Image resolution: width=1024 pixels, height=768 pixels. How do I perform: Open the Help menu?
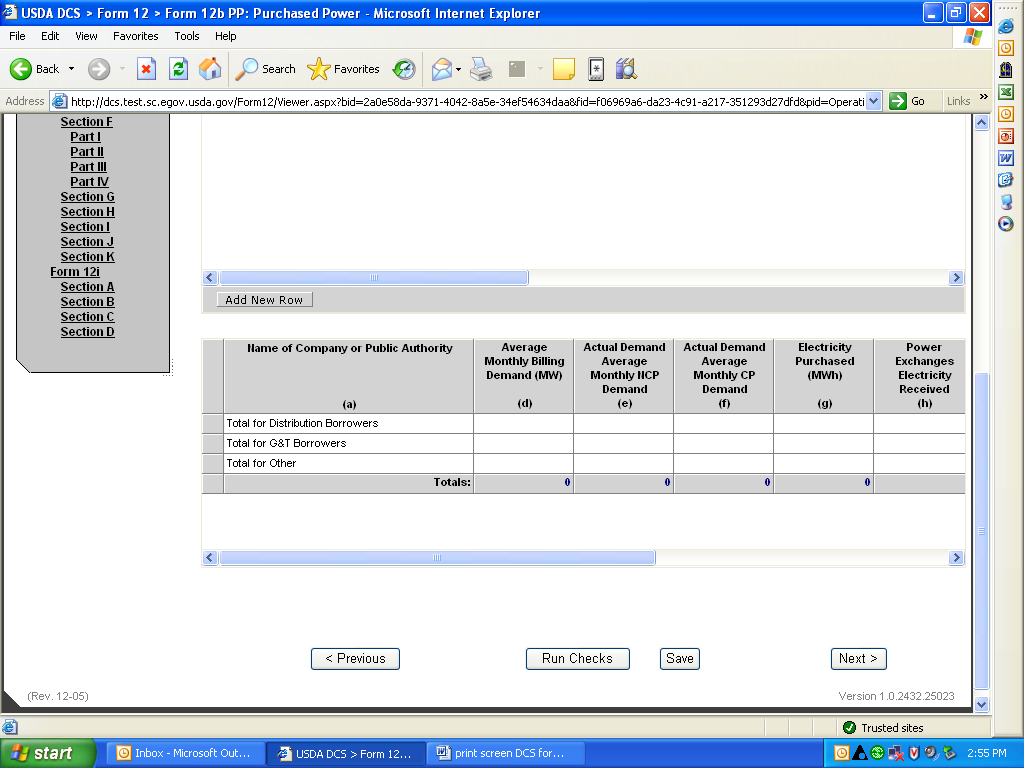click(x=225, y=36)
